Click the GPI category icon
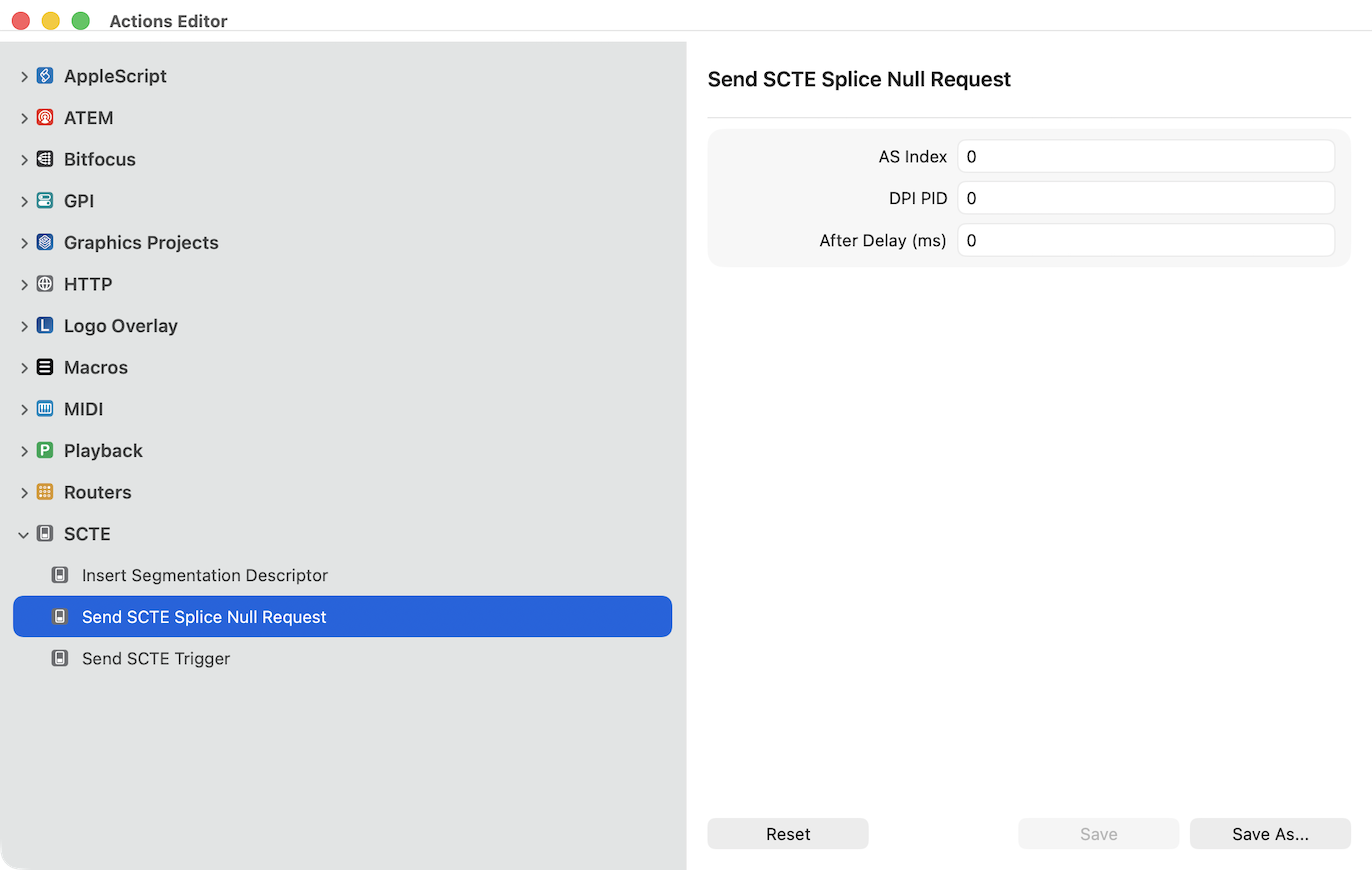1372x870 pixels. point(45,201)
